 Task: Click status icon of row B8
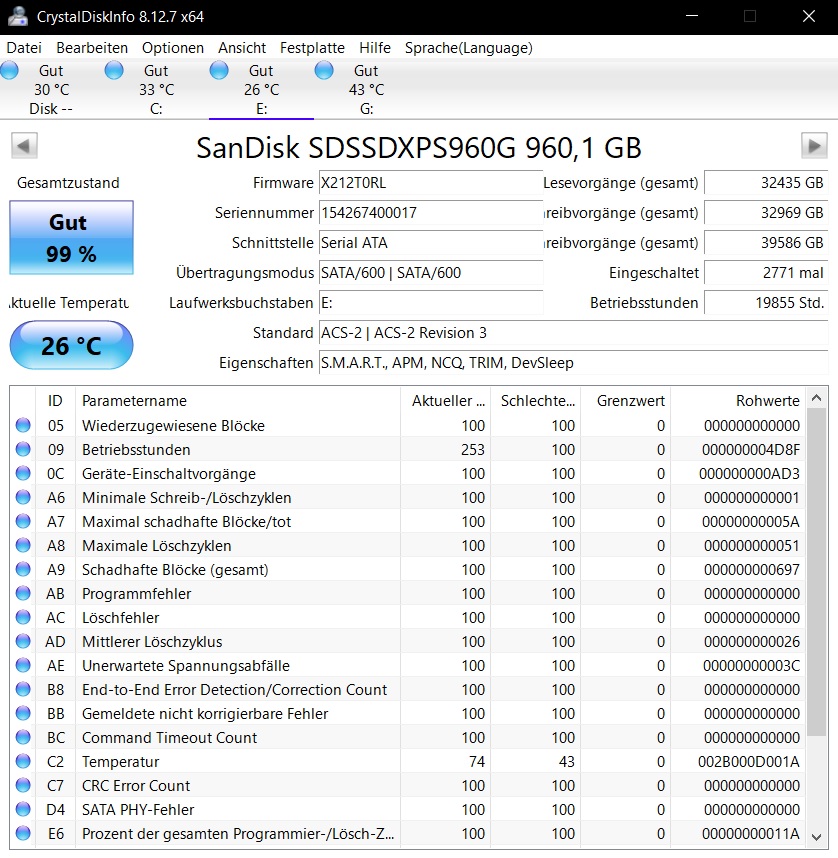pos(23,689)
